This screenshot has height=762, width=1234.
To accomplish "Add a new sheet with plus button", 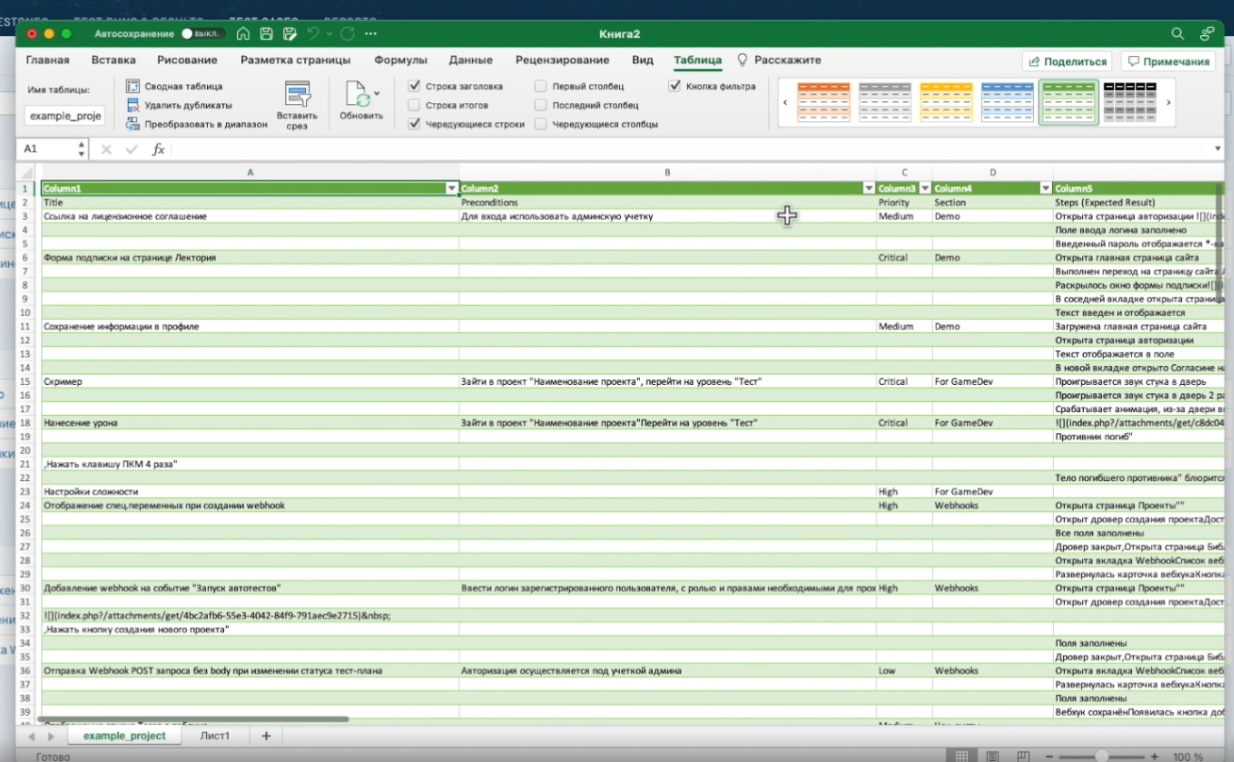I will point(266,736).
